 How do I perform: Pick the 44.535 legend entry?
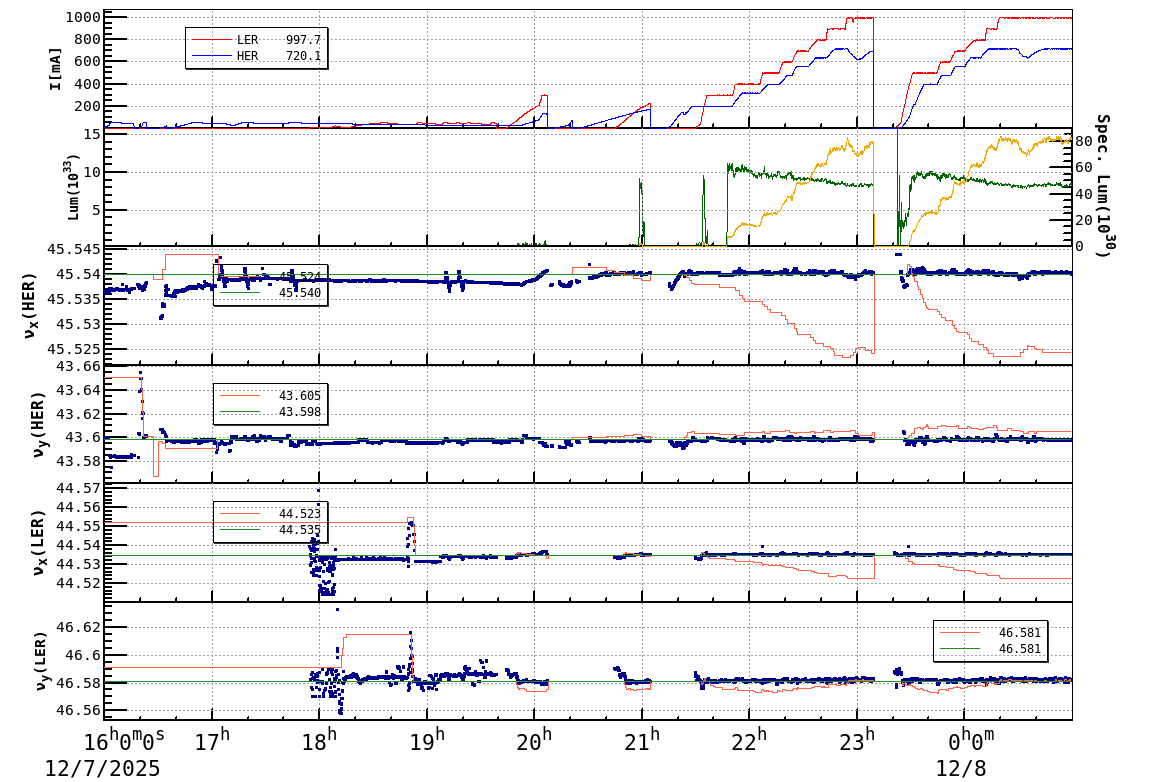coord(299,530)
